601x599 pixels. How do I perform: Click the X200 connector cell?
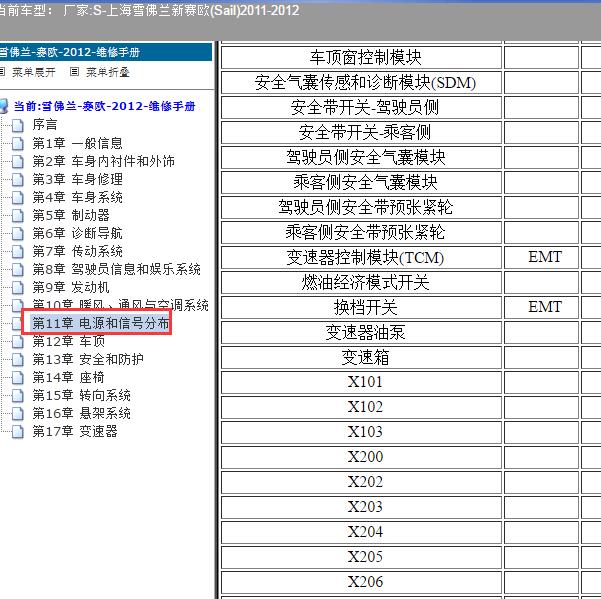pos(361,458)
